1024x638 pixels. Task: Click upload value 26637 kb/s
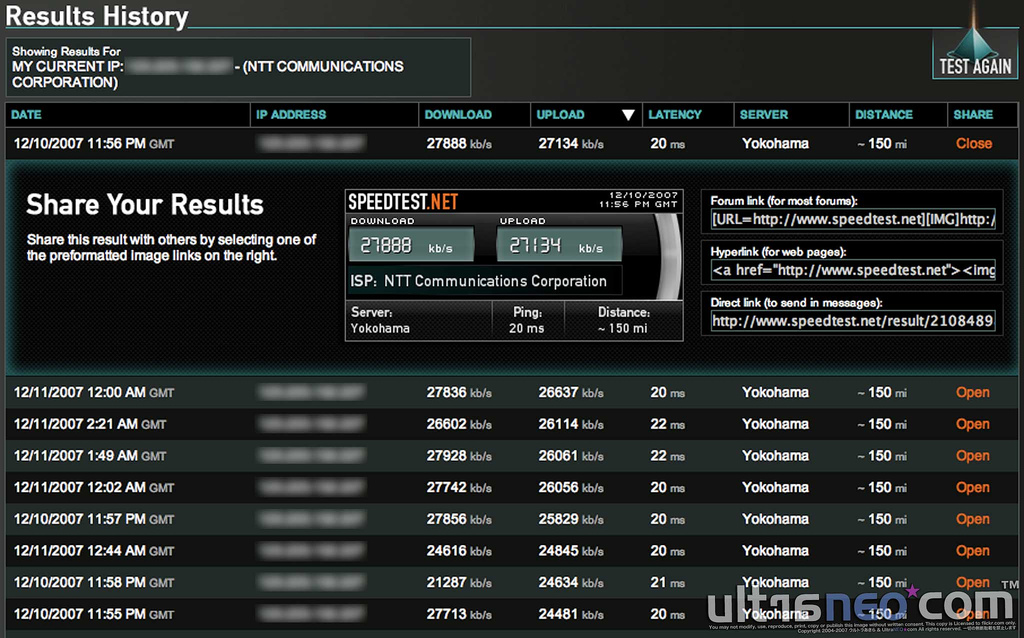(x=571, y=392)
